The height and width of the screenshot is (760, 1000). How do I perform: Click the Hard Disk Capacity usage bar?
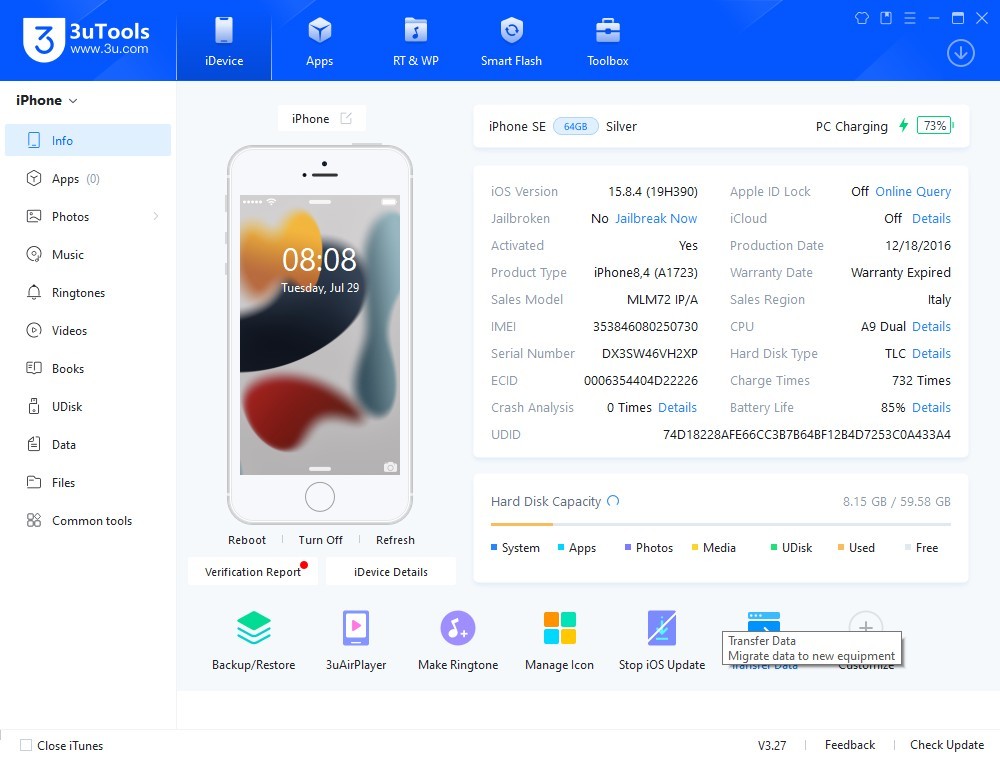pyautogui.click(x=721, y=524)
